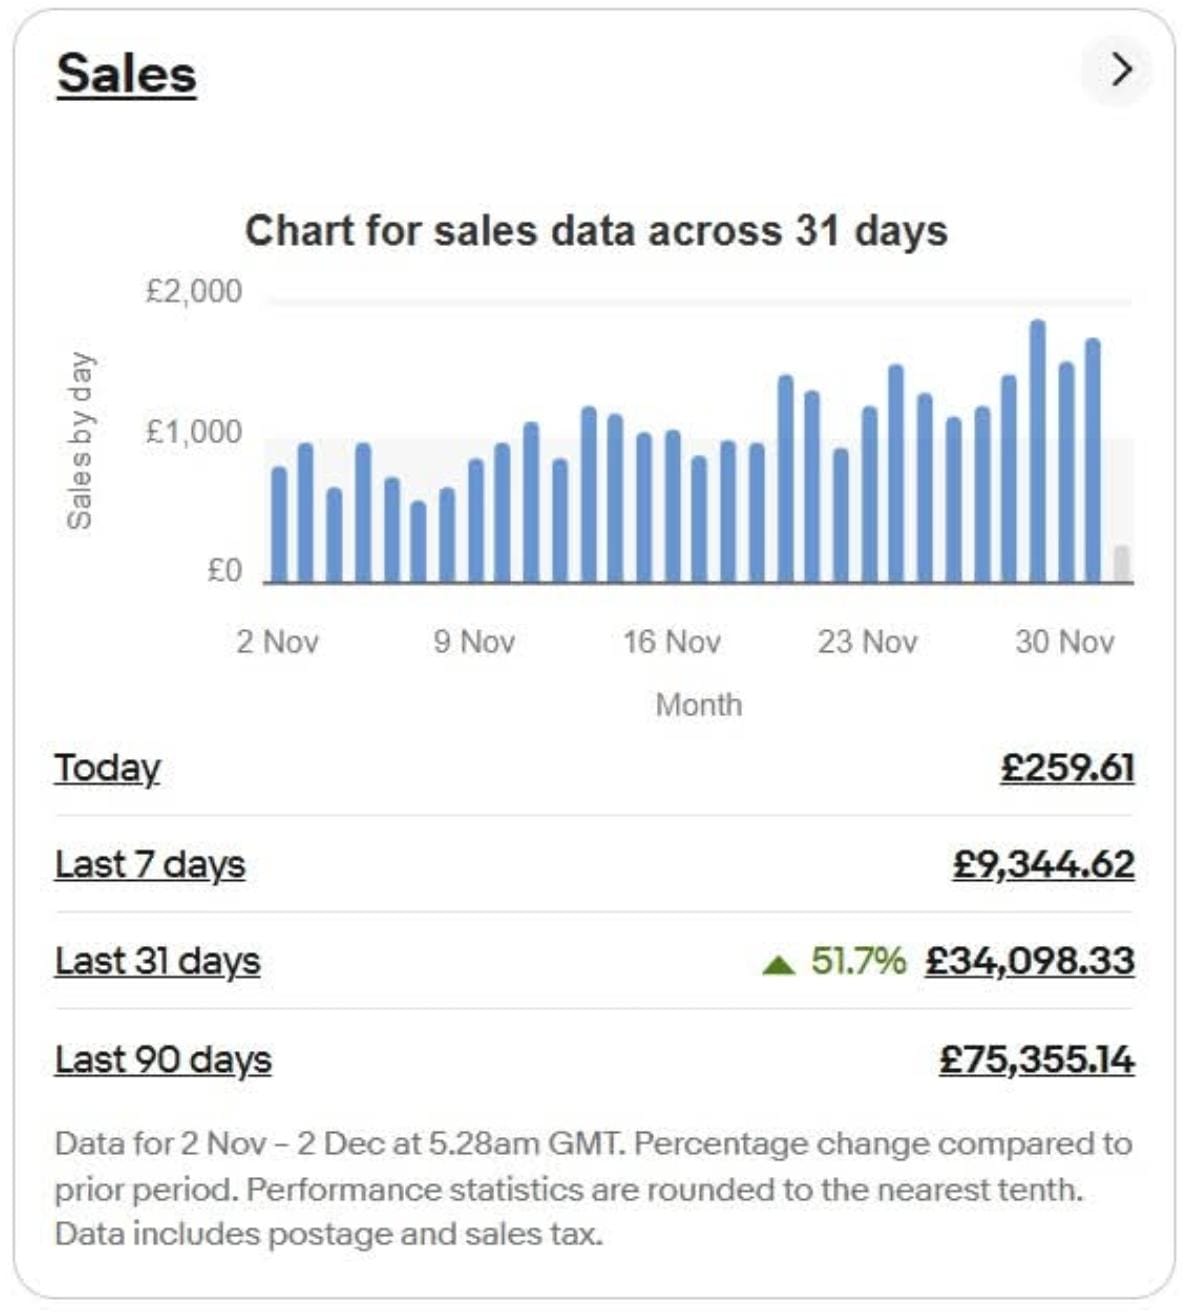Open the Last 31 days link
The height and width of the screenshot is (1312, 1186).
tap(157, 961)
